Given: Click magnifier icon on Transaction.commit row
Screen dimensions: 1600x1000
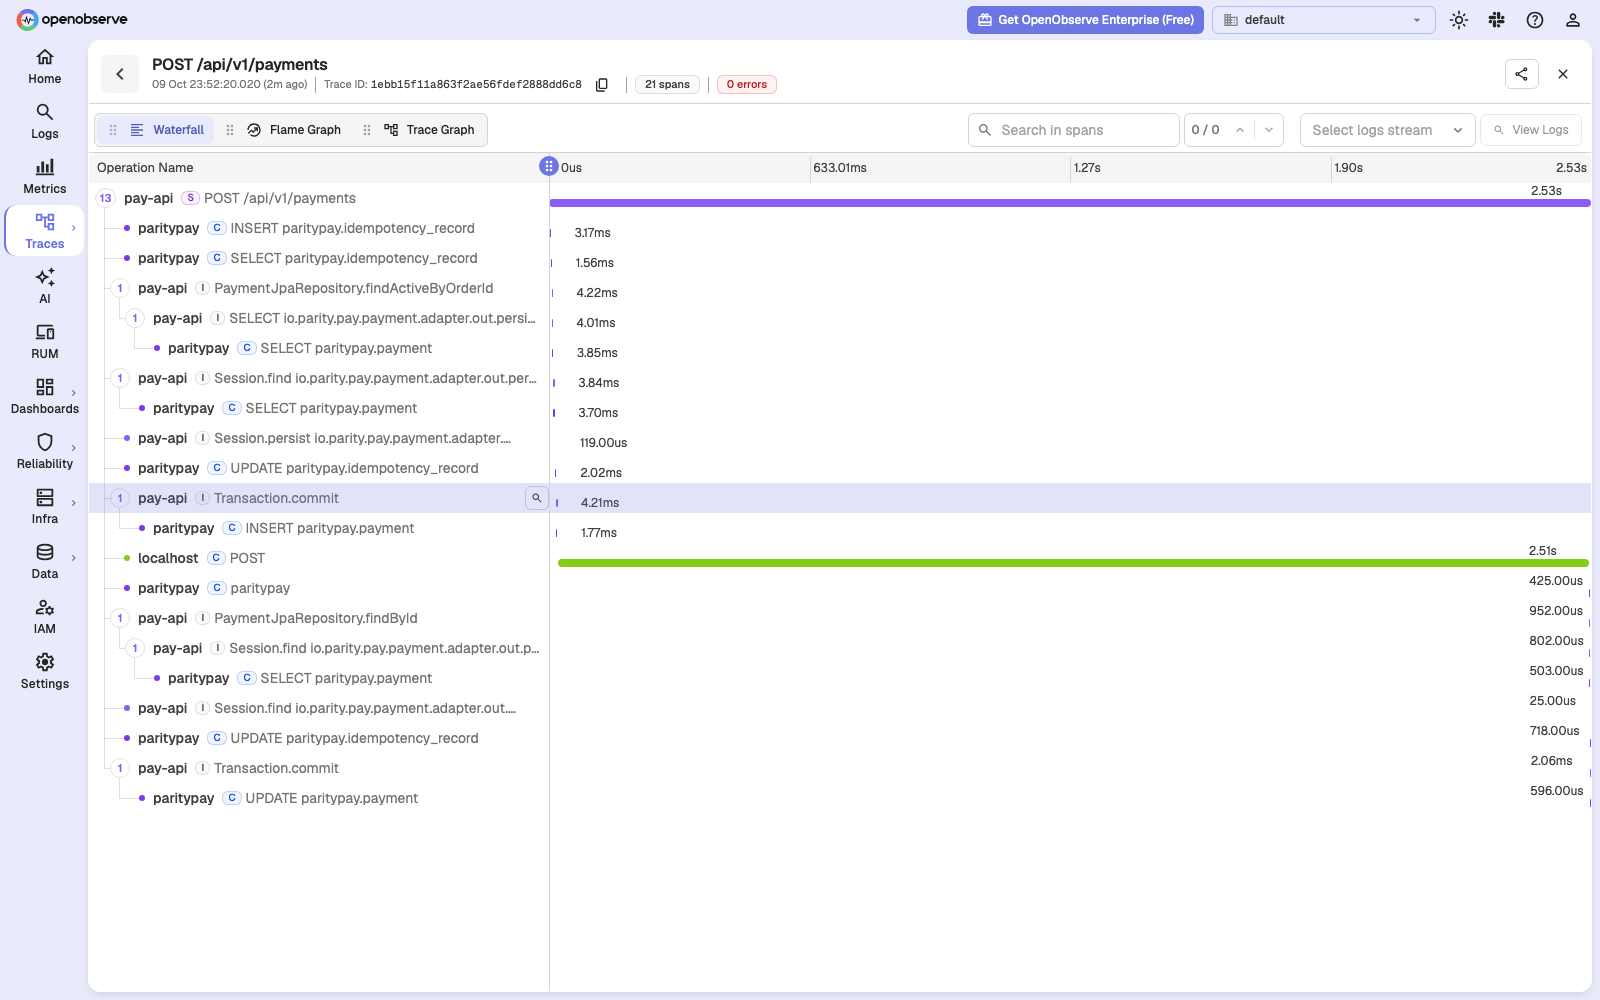Looking at the screenshot, I should (537, 498).
